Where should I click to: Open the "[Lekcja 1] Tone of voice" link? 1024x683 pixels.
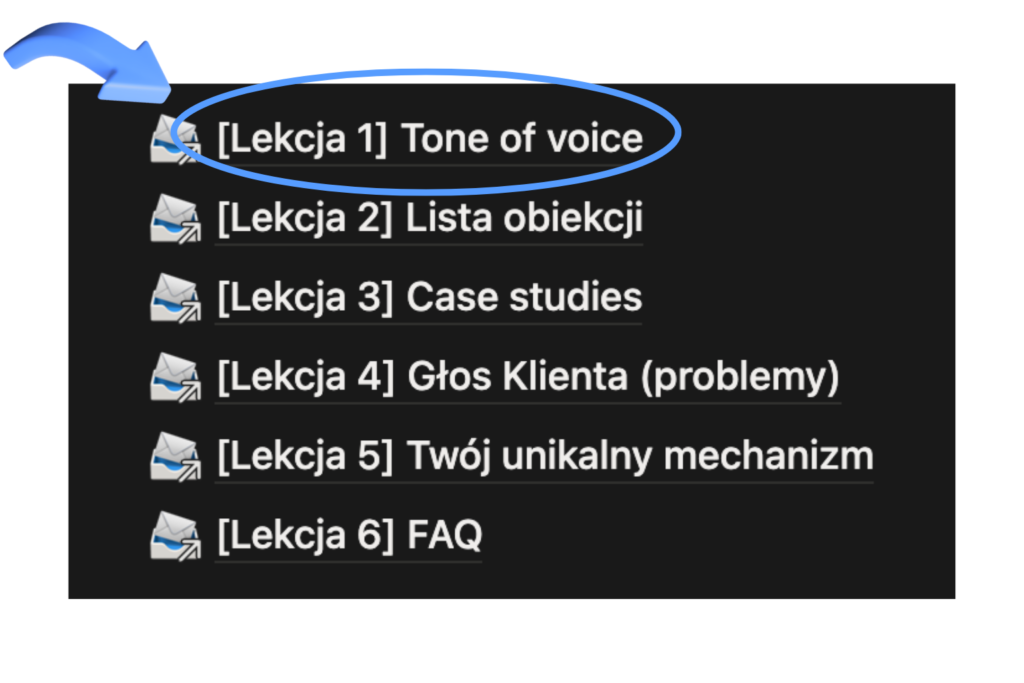tap(430, 139)
